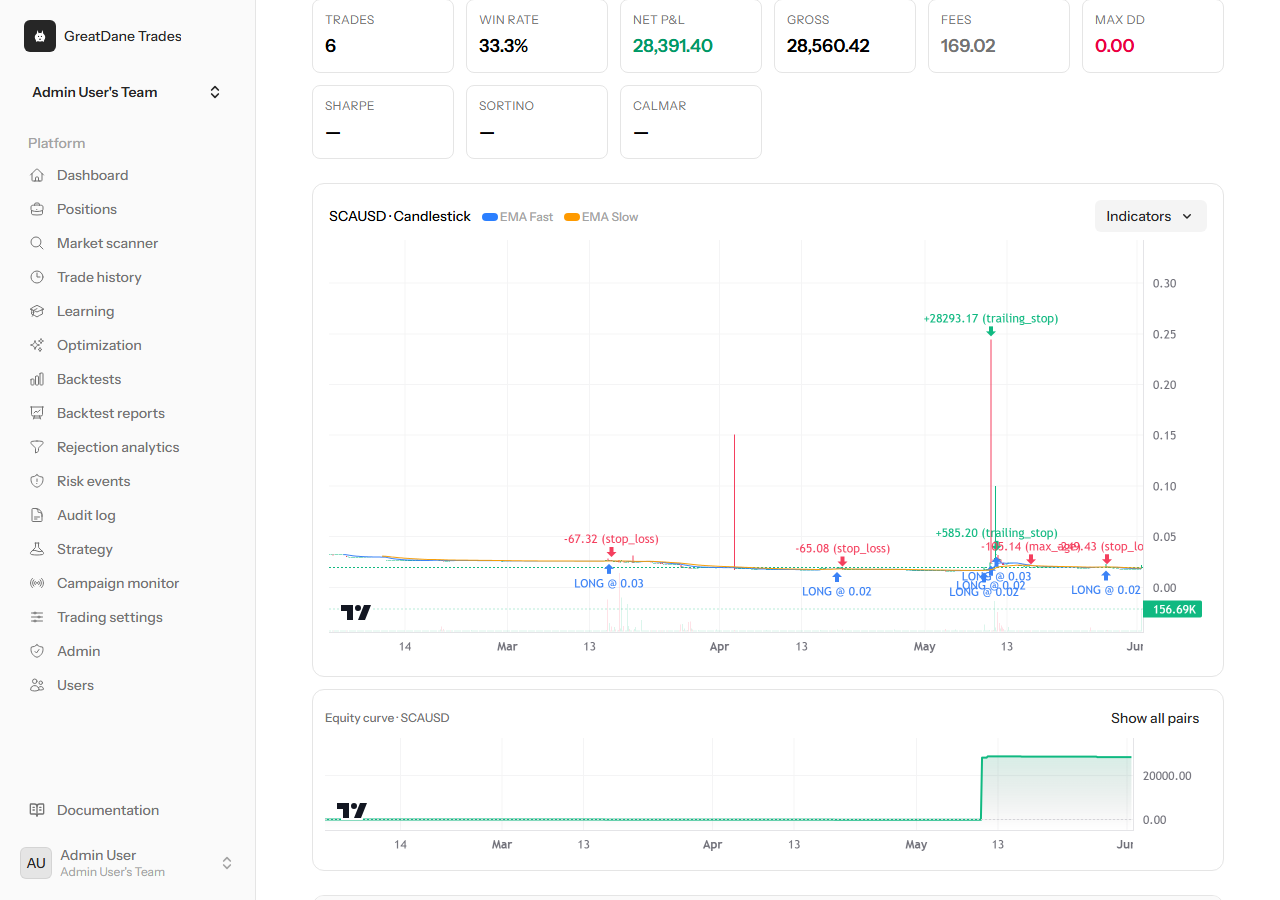Expand the Admin User account menu

tap(127, 863)
